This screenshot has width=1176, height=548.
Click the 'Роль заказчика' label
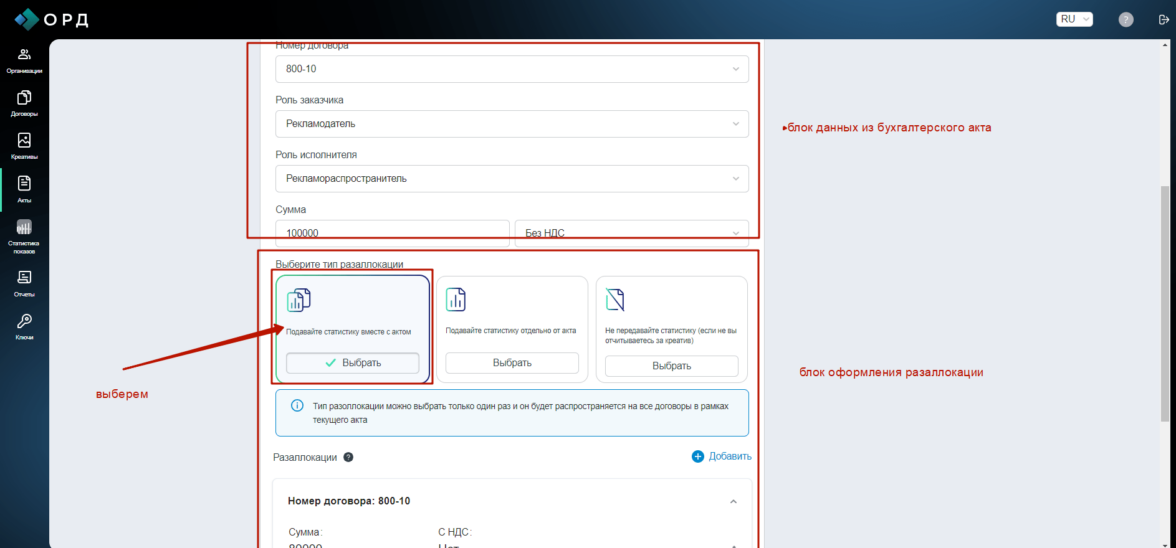pyautogui.click(x=310, y=100)
